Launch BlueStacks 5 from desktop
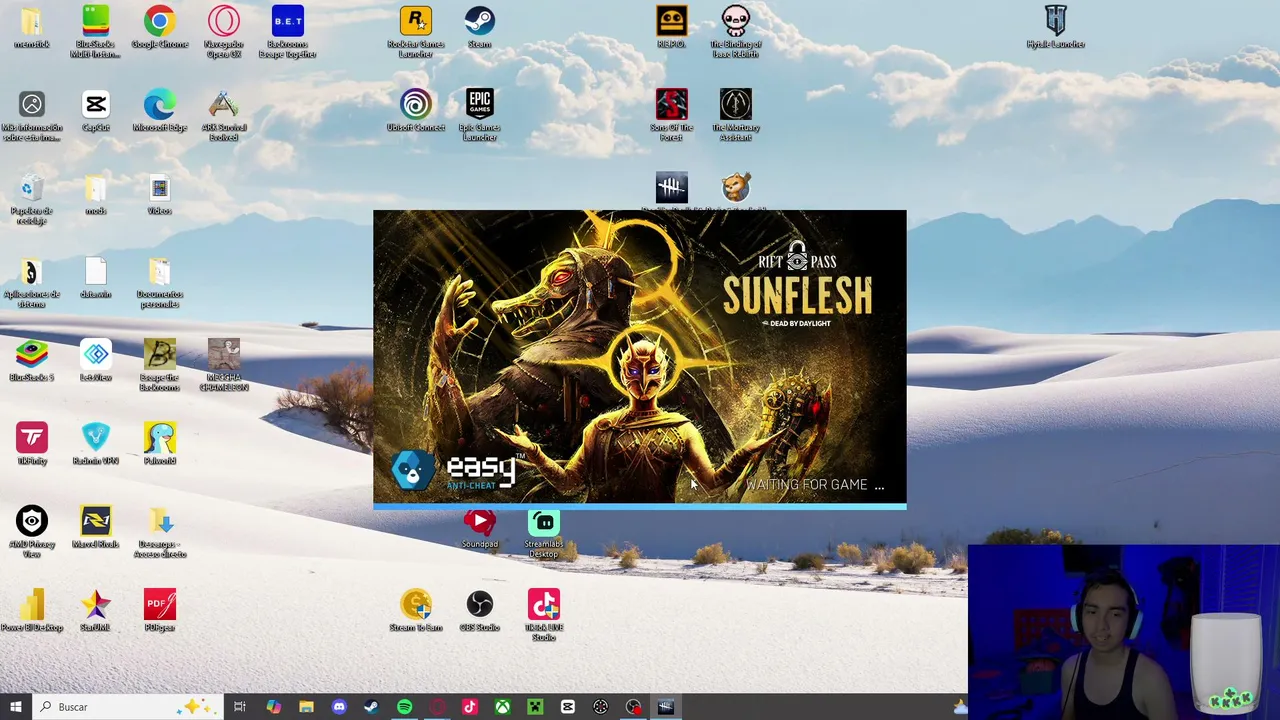The height and width of the screenshot is (720, 1280). [x=32, y=361]
